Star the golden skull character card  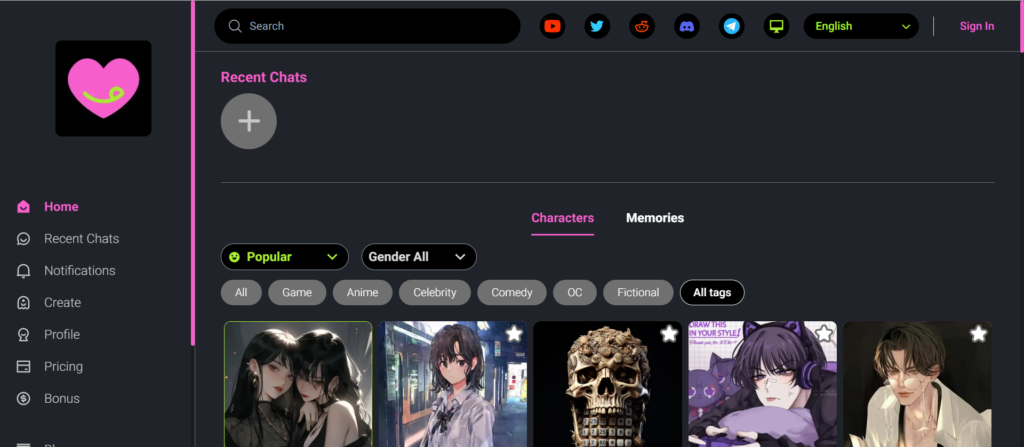pyautogui.click(x=669, y=334)
